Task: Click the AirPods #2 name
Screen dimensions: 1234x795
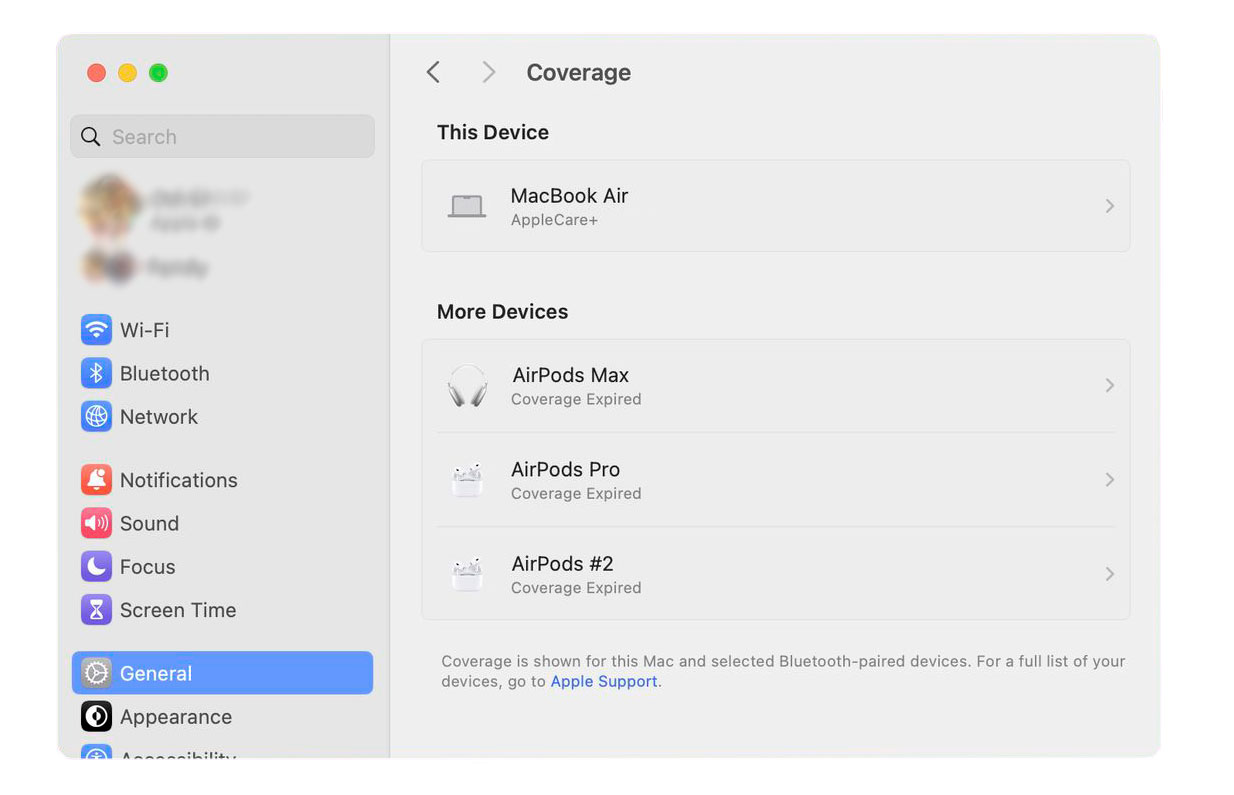Action: click(x=562, y=564)
